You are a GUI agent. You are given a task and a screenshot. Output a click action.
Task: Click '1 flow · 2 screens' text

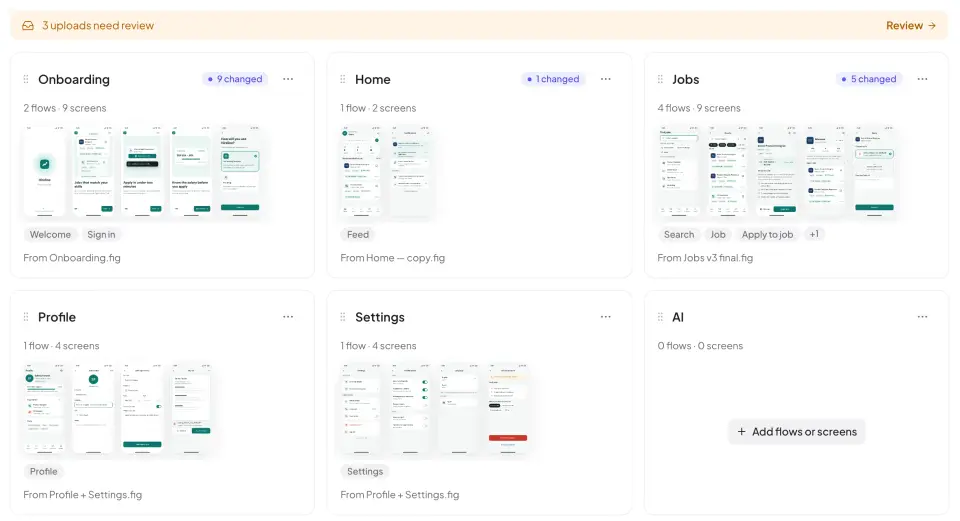(x=378, y=108)
